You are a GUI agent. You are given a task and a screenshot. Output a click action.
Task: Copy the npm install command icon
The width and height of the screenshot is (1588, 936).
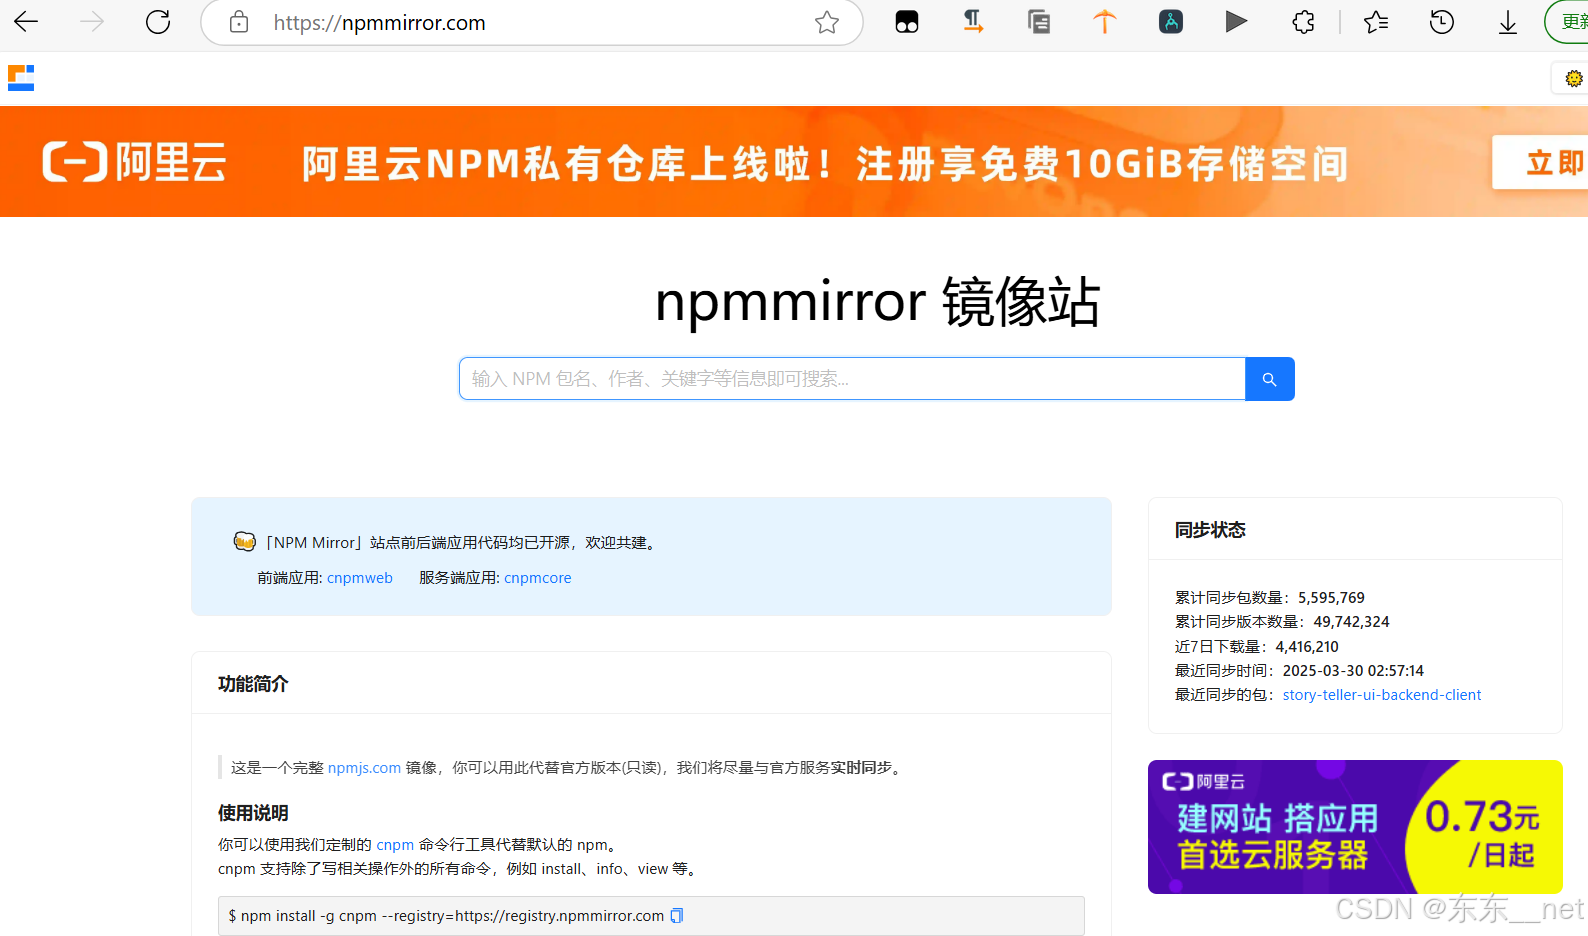(677, 916)
